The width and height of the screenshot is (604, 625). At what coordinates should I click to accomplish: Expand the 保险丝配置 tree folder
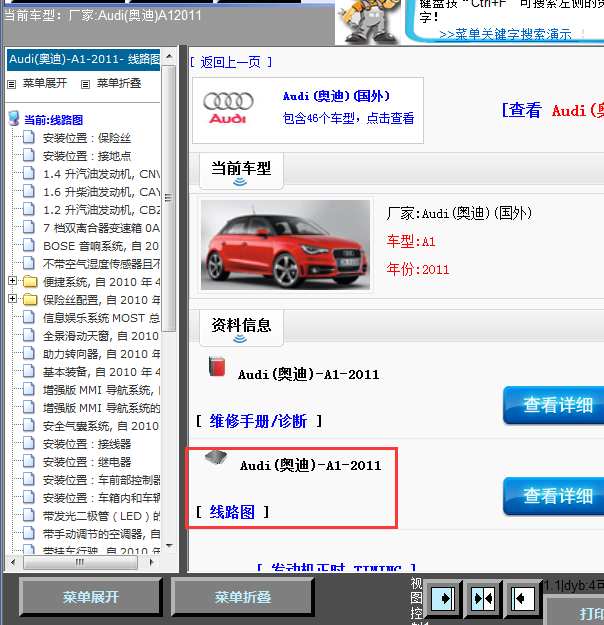[x=12, y=299]
